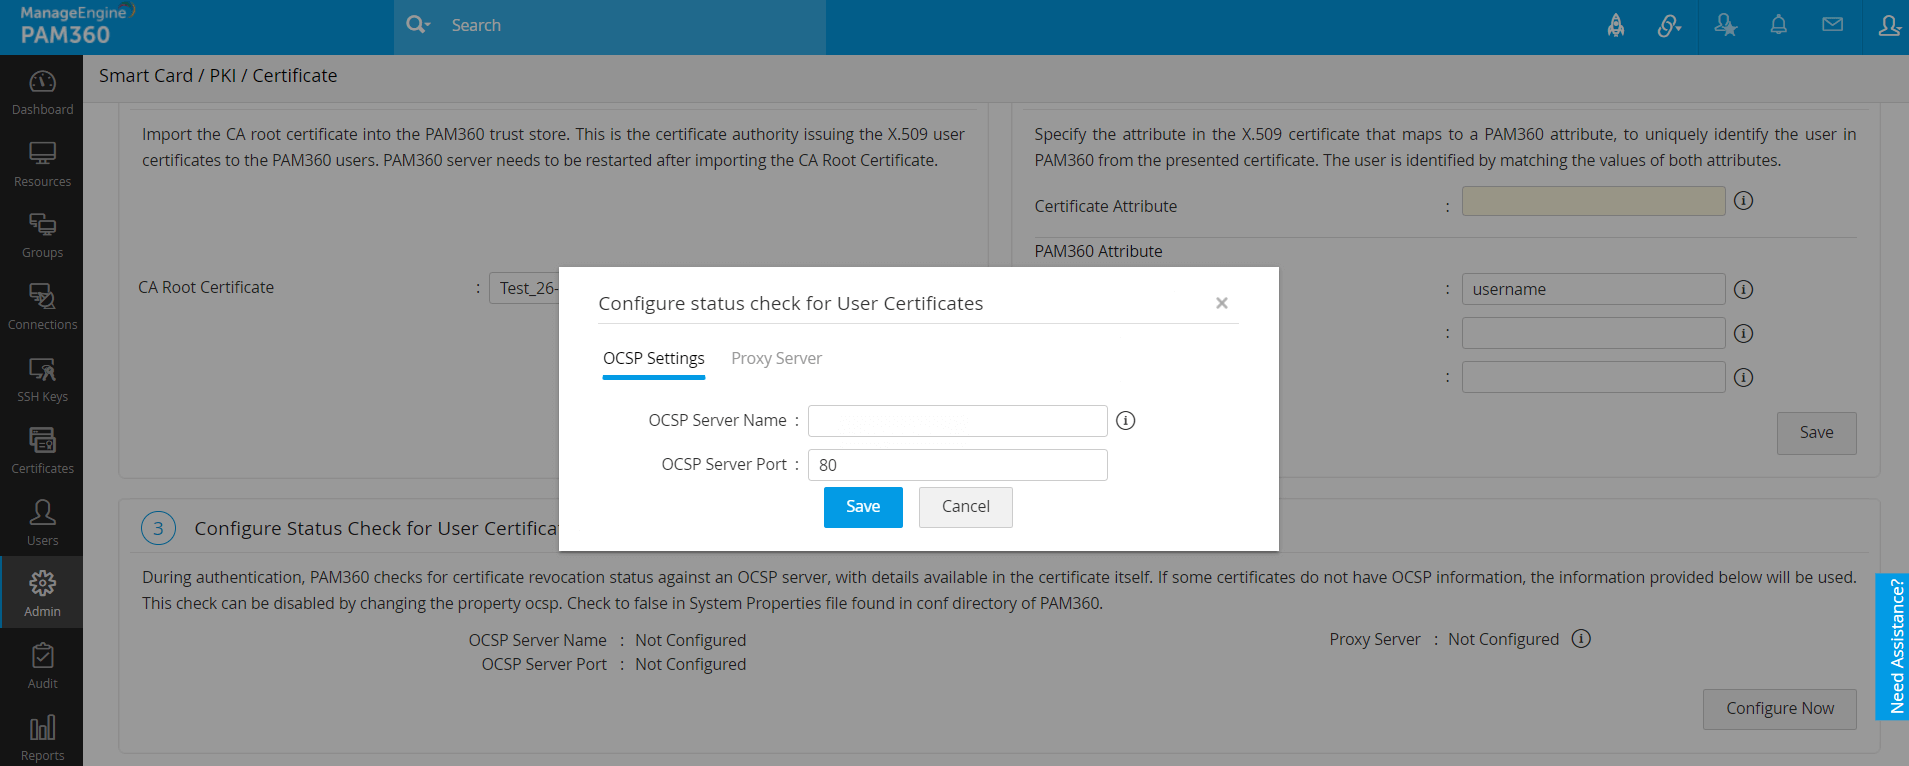Select the Admin gear in the sidebar

tap(42, 593)
